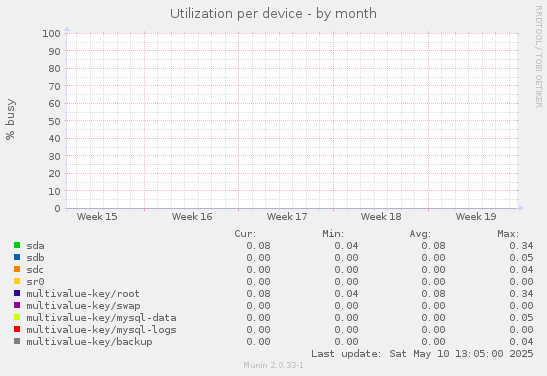Click the 'multivalue-key/mysql-data' legend label

point(101,318)
